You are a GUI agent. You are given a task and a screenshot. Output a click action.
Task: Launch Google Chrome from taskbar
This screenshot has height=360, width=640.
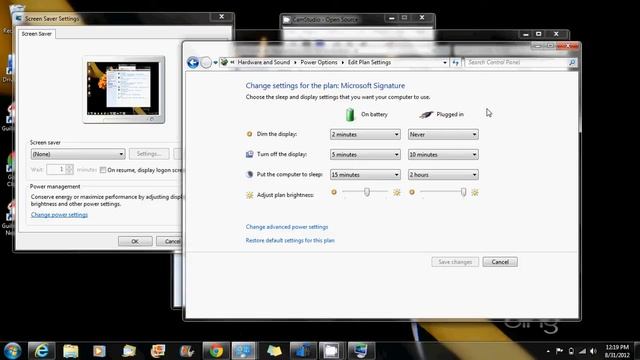216,351
